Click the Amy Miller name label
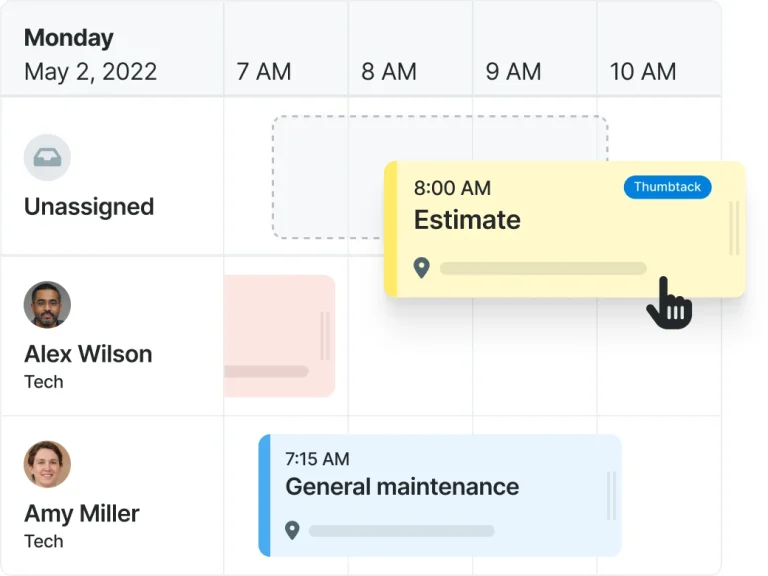The image size is (768, 576). pyautogui.click(x=82, y=514)
